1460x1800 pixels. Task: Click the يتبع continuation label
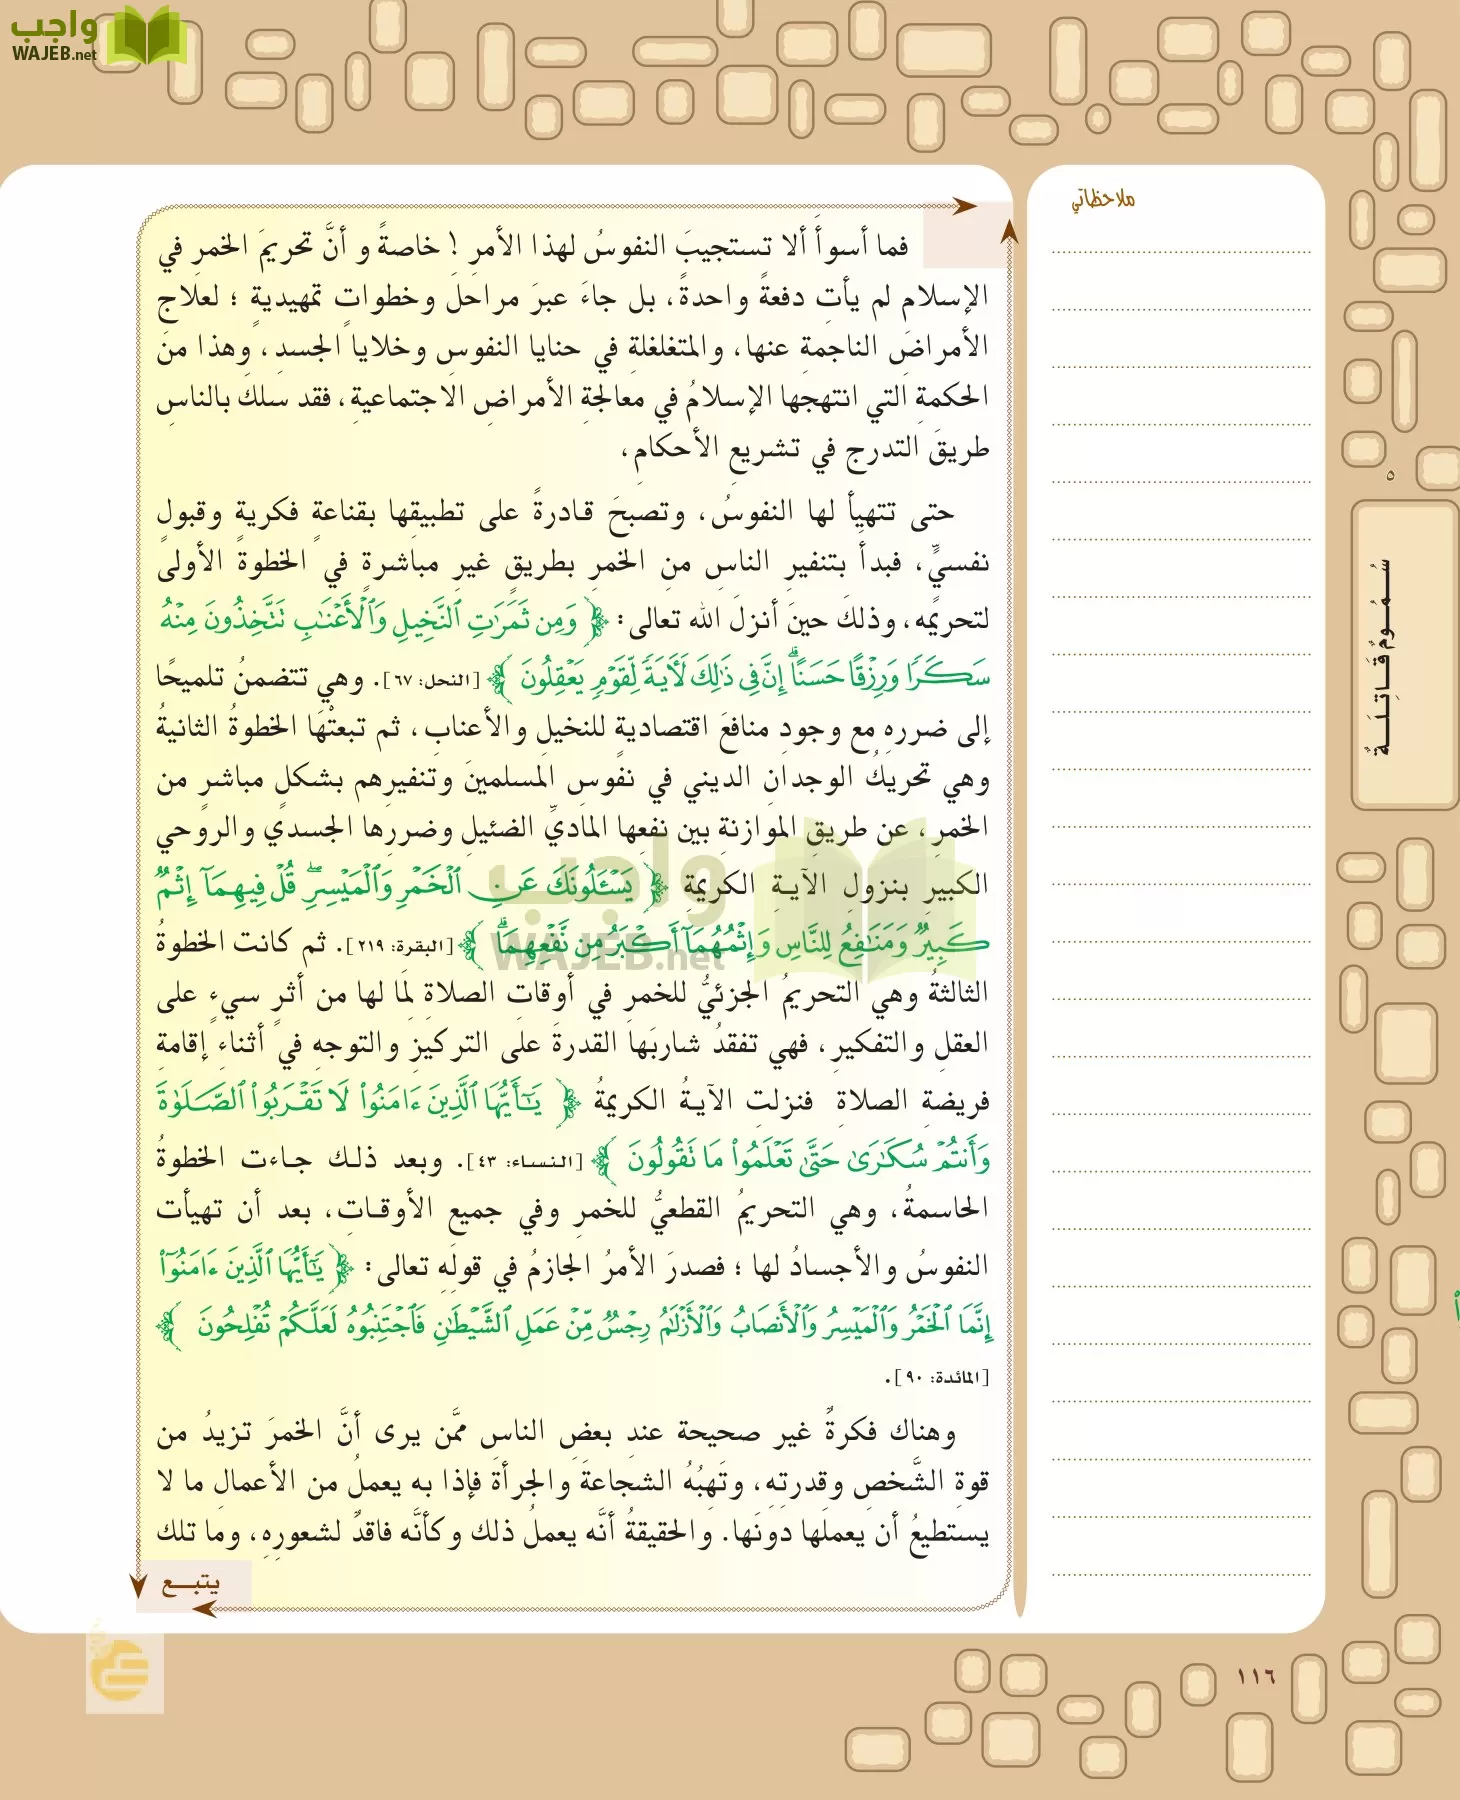pos(191,1582)
